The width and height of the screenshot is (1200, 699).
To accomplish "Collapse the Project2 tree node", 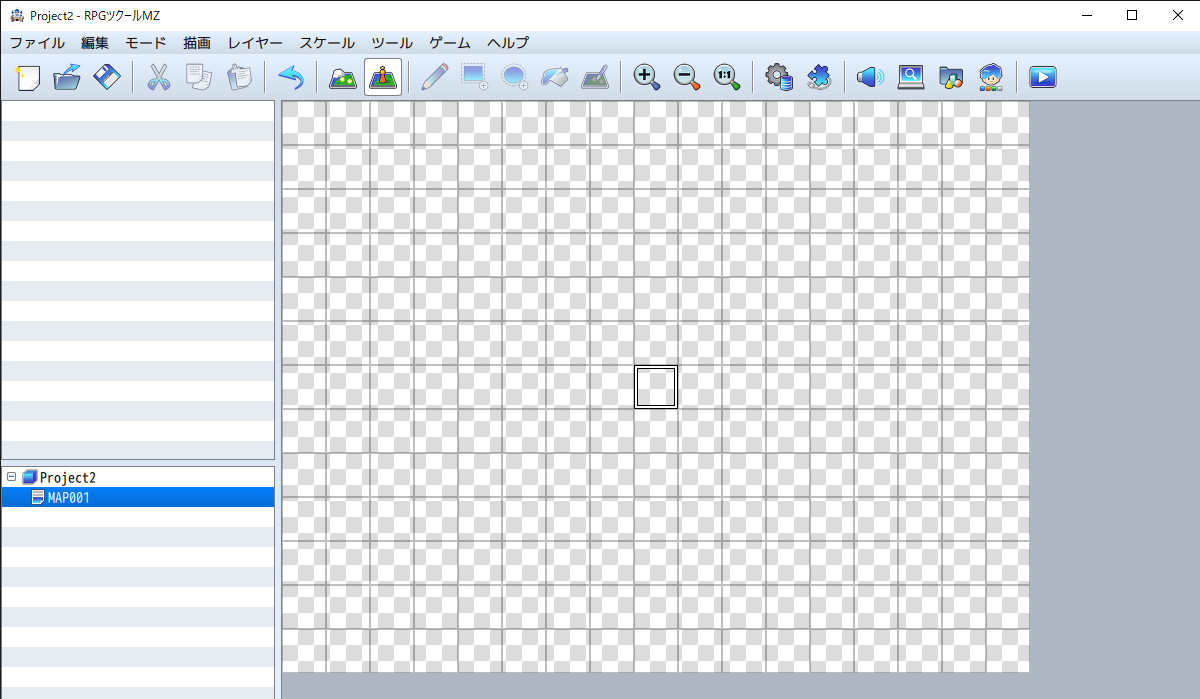I will pos(9,477).
